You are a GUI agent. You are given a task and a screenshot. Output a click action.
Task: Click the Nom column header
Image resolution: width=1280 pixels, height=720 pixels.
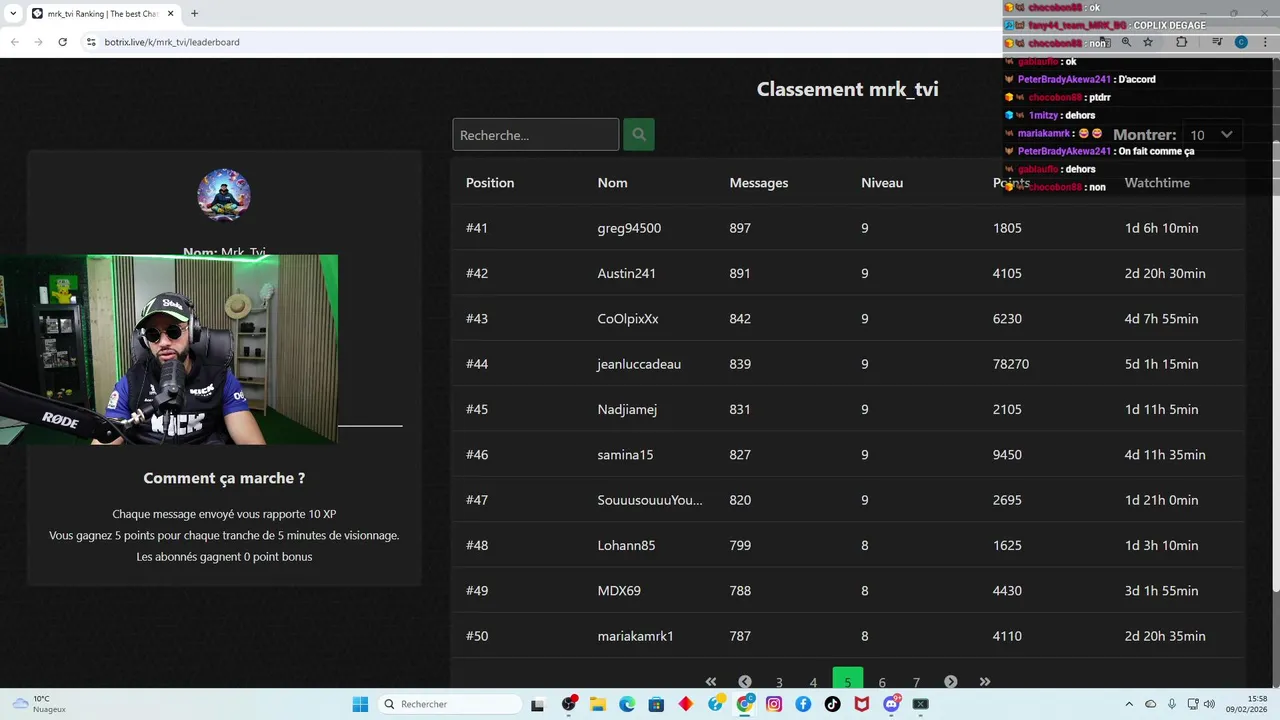click(x=612, y=183)
